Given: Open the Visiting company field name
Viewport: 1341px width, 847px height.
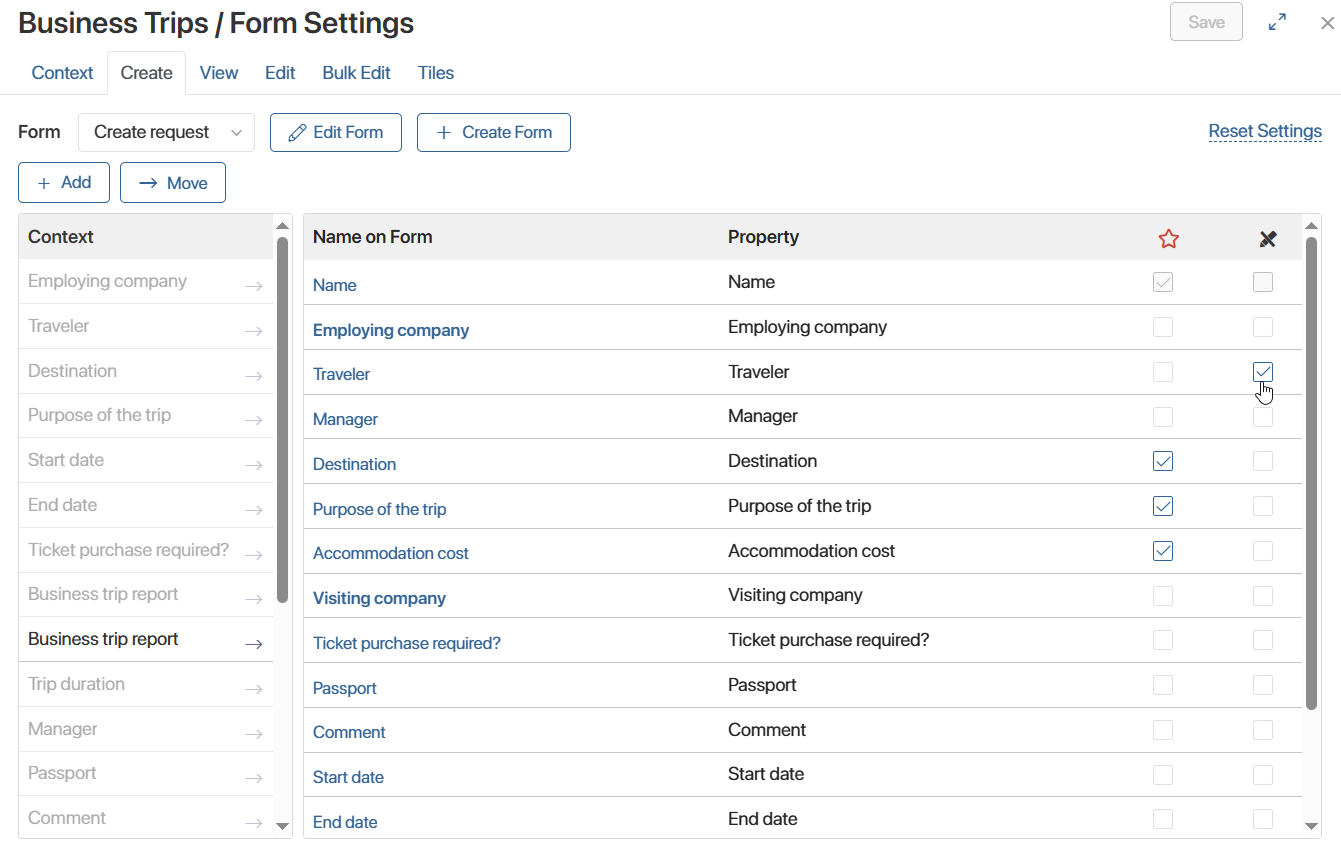Looking at the screenshot, I should pos(379,598).
